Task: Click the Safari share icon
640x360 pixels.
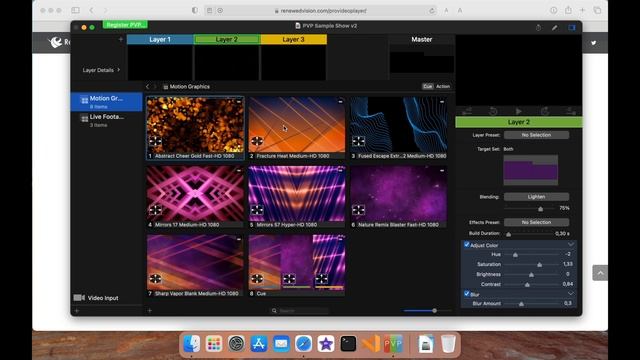Action: pyautogui.click(x=568, y=10)
